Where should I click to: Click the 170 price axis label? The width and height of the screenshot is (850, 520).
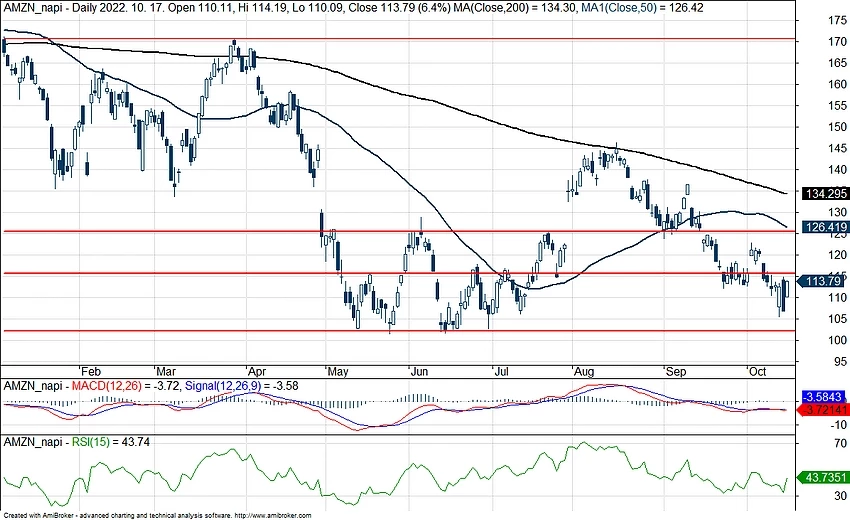[838, 42]
